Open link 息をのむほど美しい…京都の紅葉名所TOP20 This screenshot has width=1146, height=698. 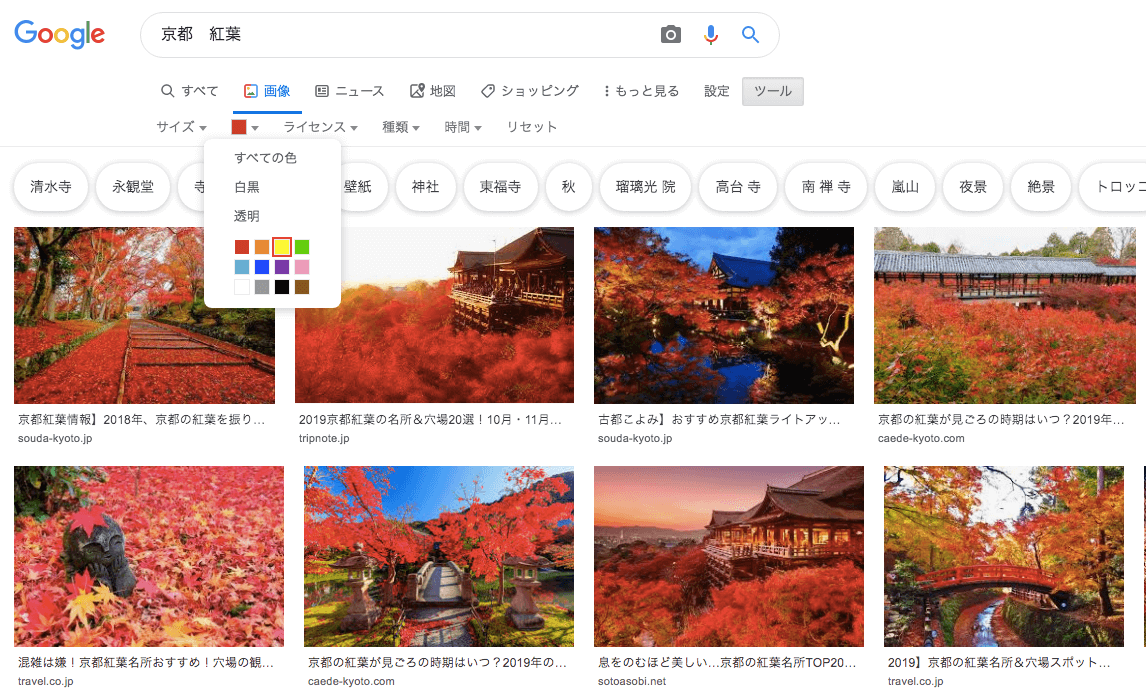(727, 662)
